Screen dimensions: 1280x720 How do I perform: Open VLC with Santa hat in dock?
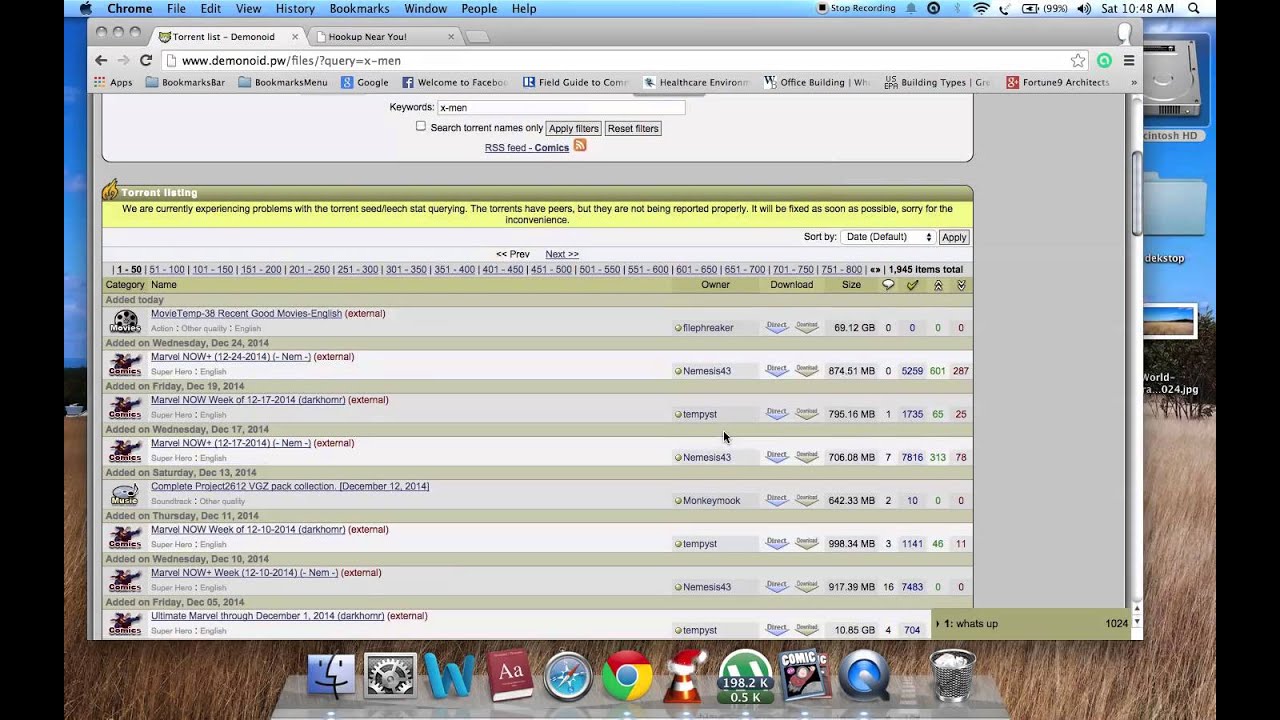pyautogui.click(x=686, y=677)
